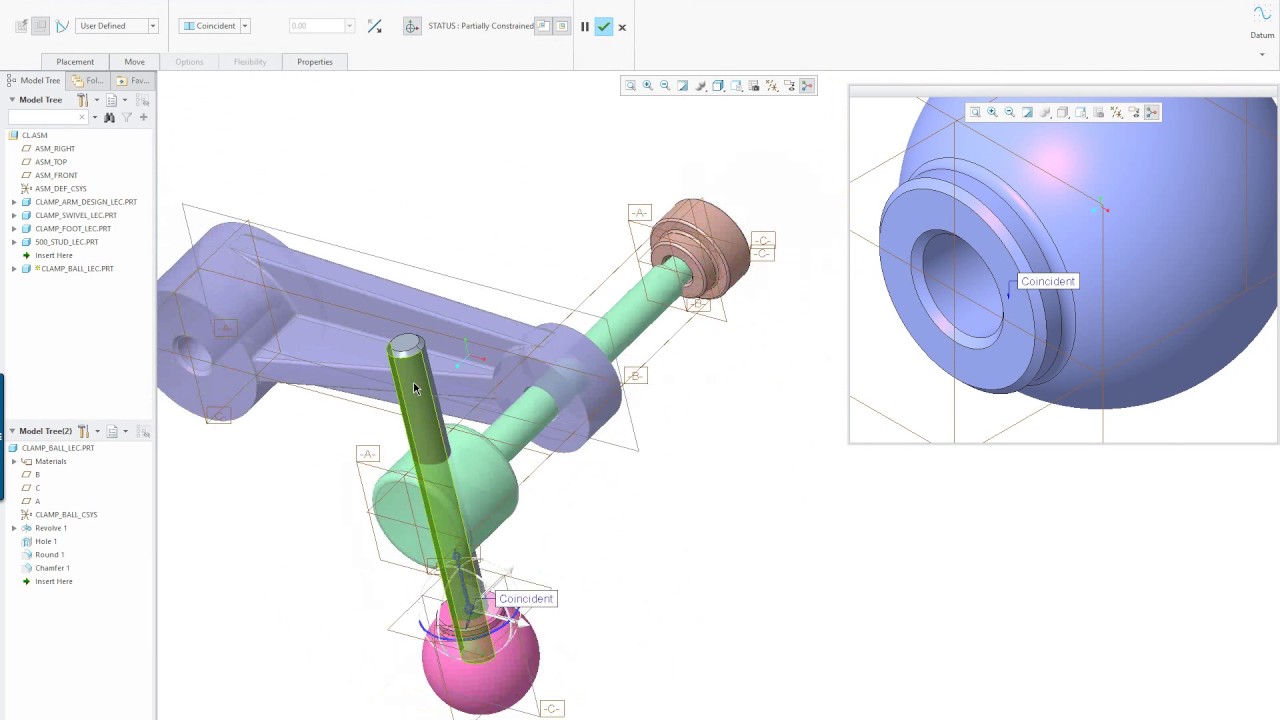Open tree columns/display options icon in Model Tree
The image size is (1280, 720).
pos(112,100)
